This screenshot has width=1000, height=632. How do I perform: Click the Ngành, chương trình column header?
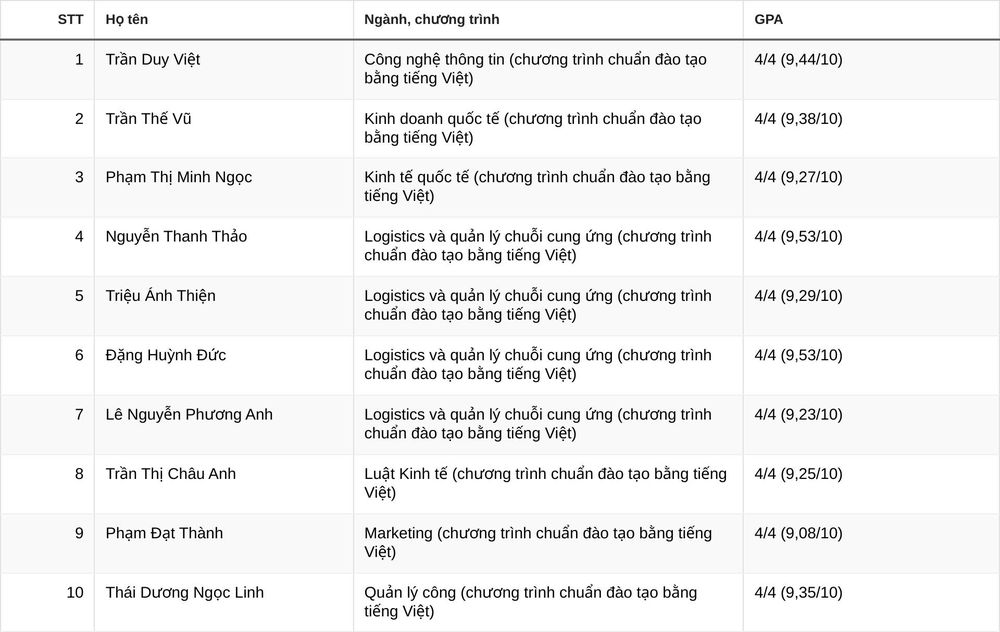click(431, 19)
